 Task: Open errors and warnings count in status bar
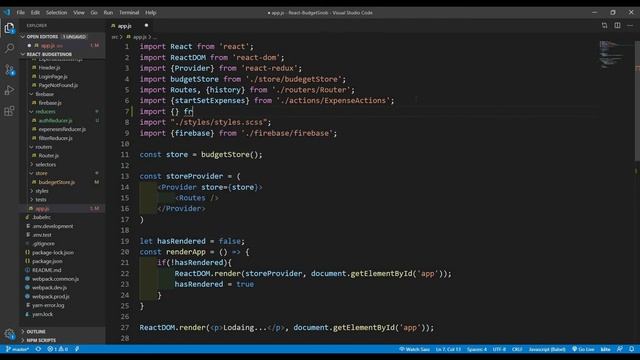point(58,349)
